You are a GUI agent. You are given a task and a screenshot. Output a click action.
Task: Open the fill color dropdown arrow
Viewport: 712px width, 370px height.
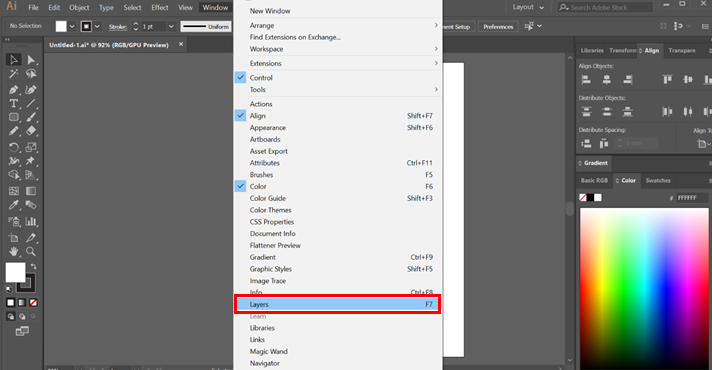[x=72, y=26]
